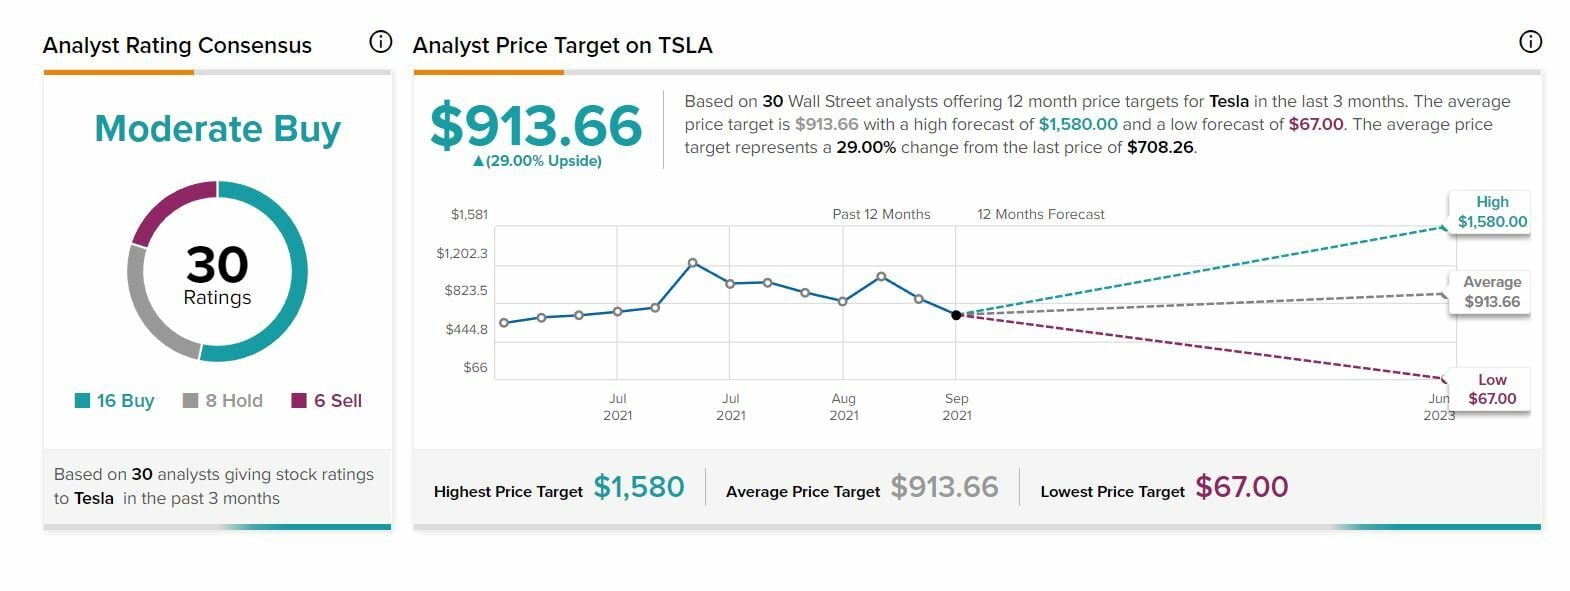This screenshot has height=591, width=1570.
Task: Click the Average $913.66 forecast label
Action: 1492,292
